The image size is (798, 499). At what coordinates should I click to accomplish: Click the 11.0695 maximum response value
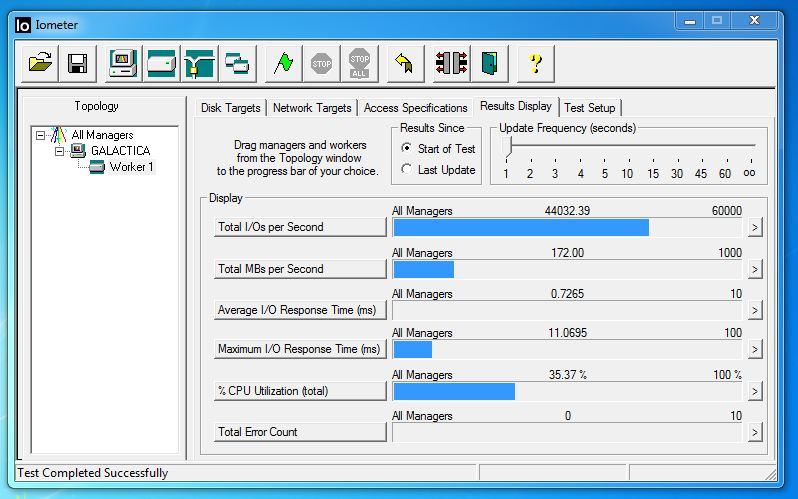click(x=567, y=333)
